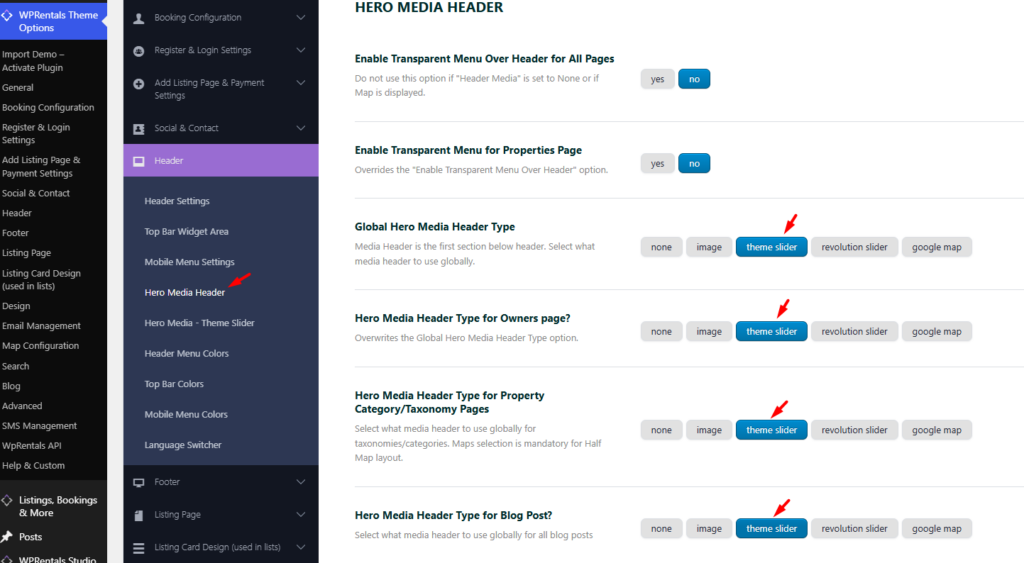Open Hero Media - Theme Slider item
Viewport: 1024px width, 563px height.
coord(199,323)
